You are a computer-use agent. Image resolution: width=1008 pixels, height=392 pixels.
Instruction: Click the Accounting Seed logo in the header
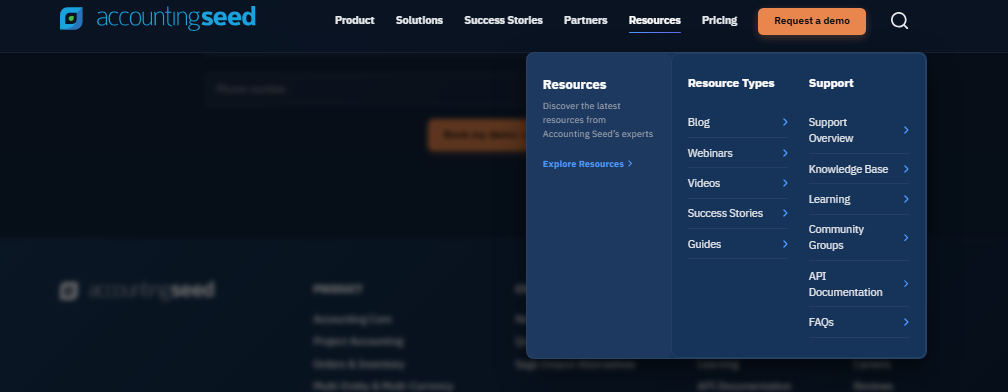point(158,19)
